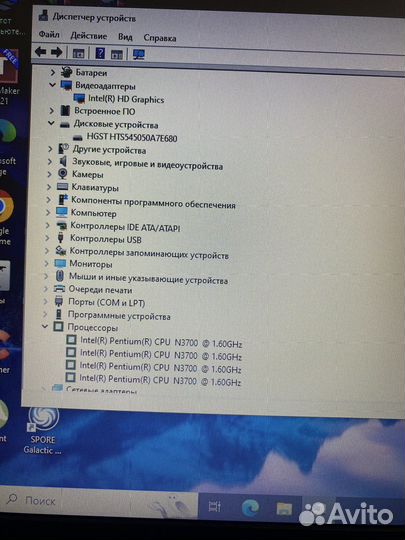Screen dimensions: 405x540
Task: Select Intel(R) HD Graphics entry
Action: (126, 99)
